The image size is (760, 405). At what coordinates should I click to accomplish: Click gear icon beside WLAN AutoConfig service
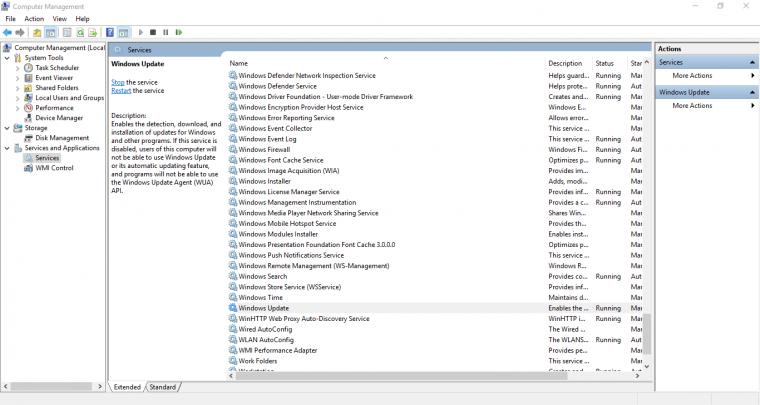point(233,340)
